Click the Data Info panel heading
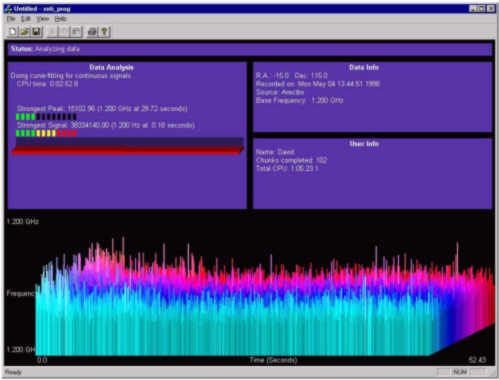The width and height of the screenshot is (499, 380). [x=364, y=67]
